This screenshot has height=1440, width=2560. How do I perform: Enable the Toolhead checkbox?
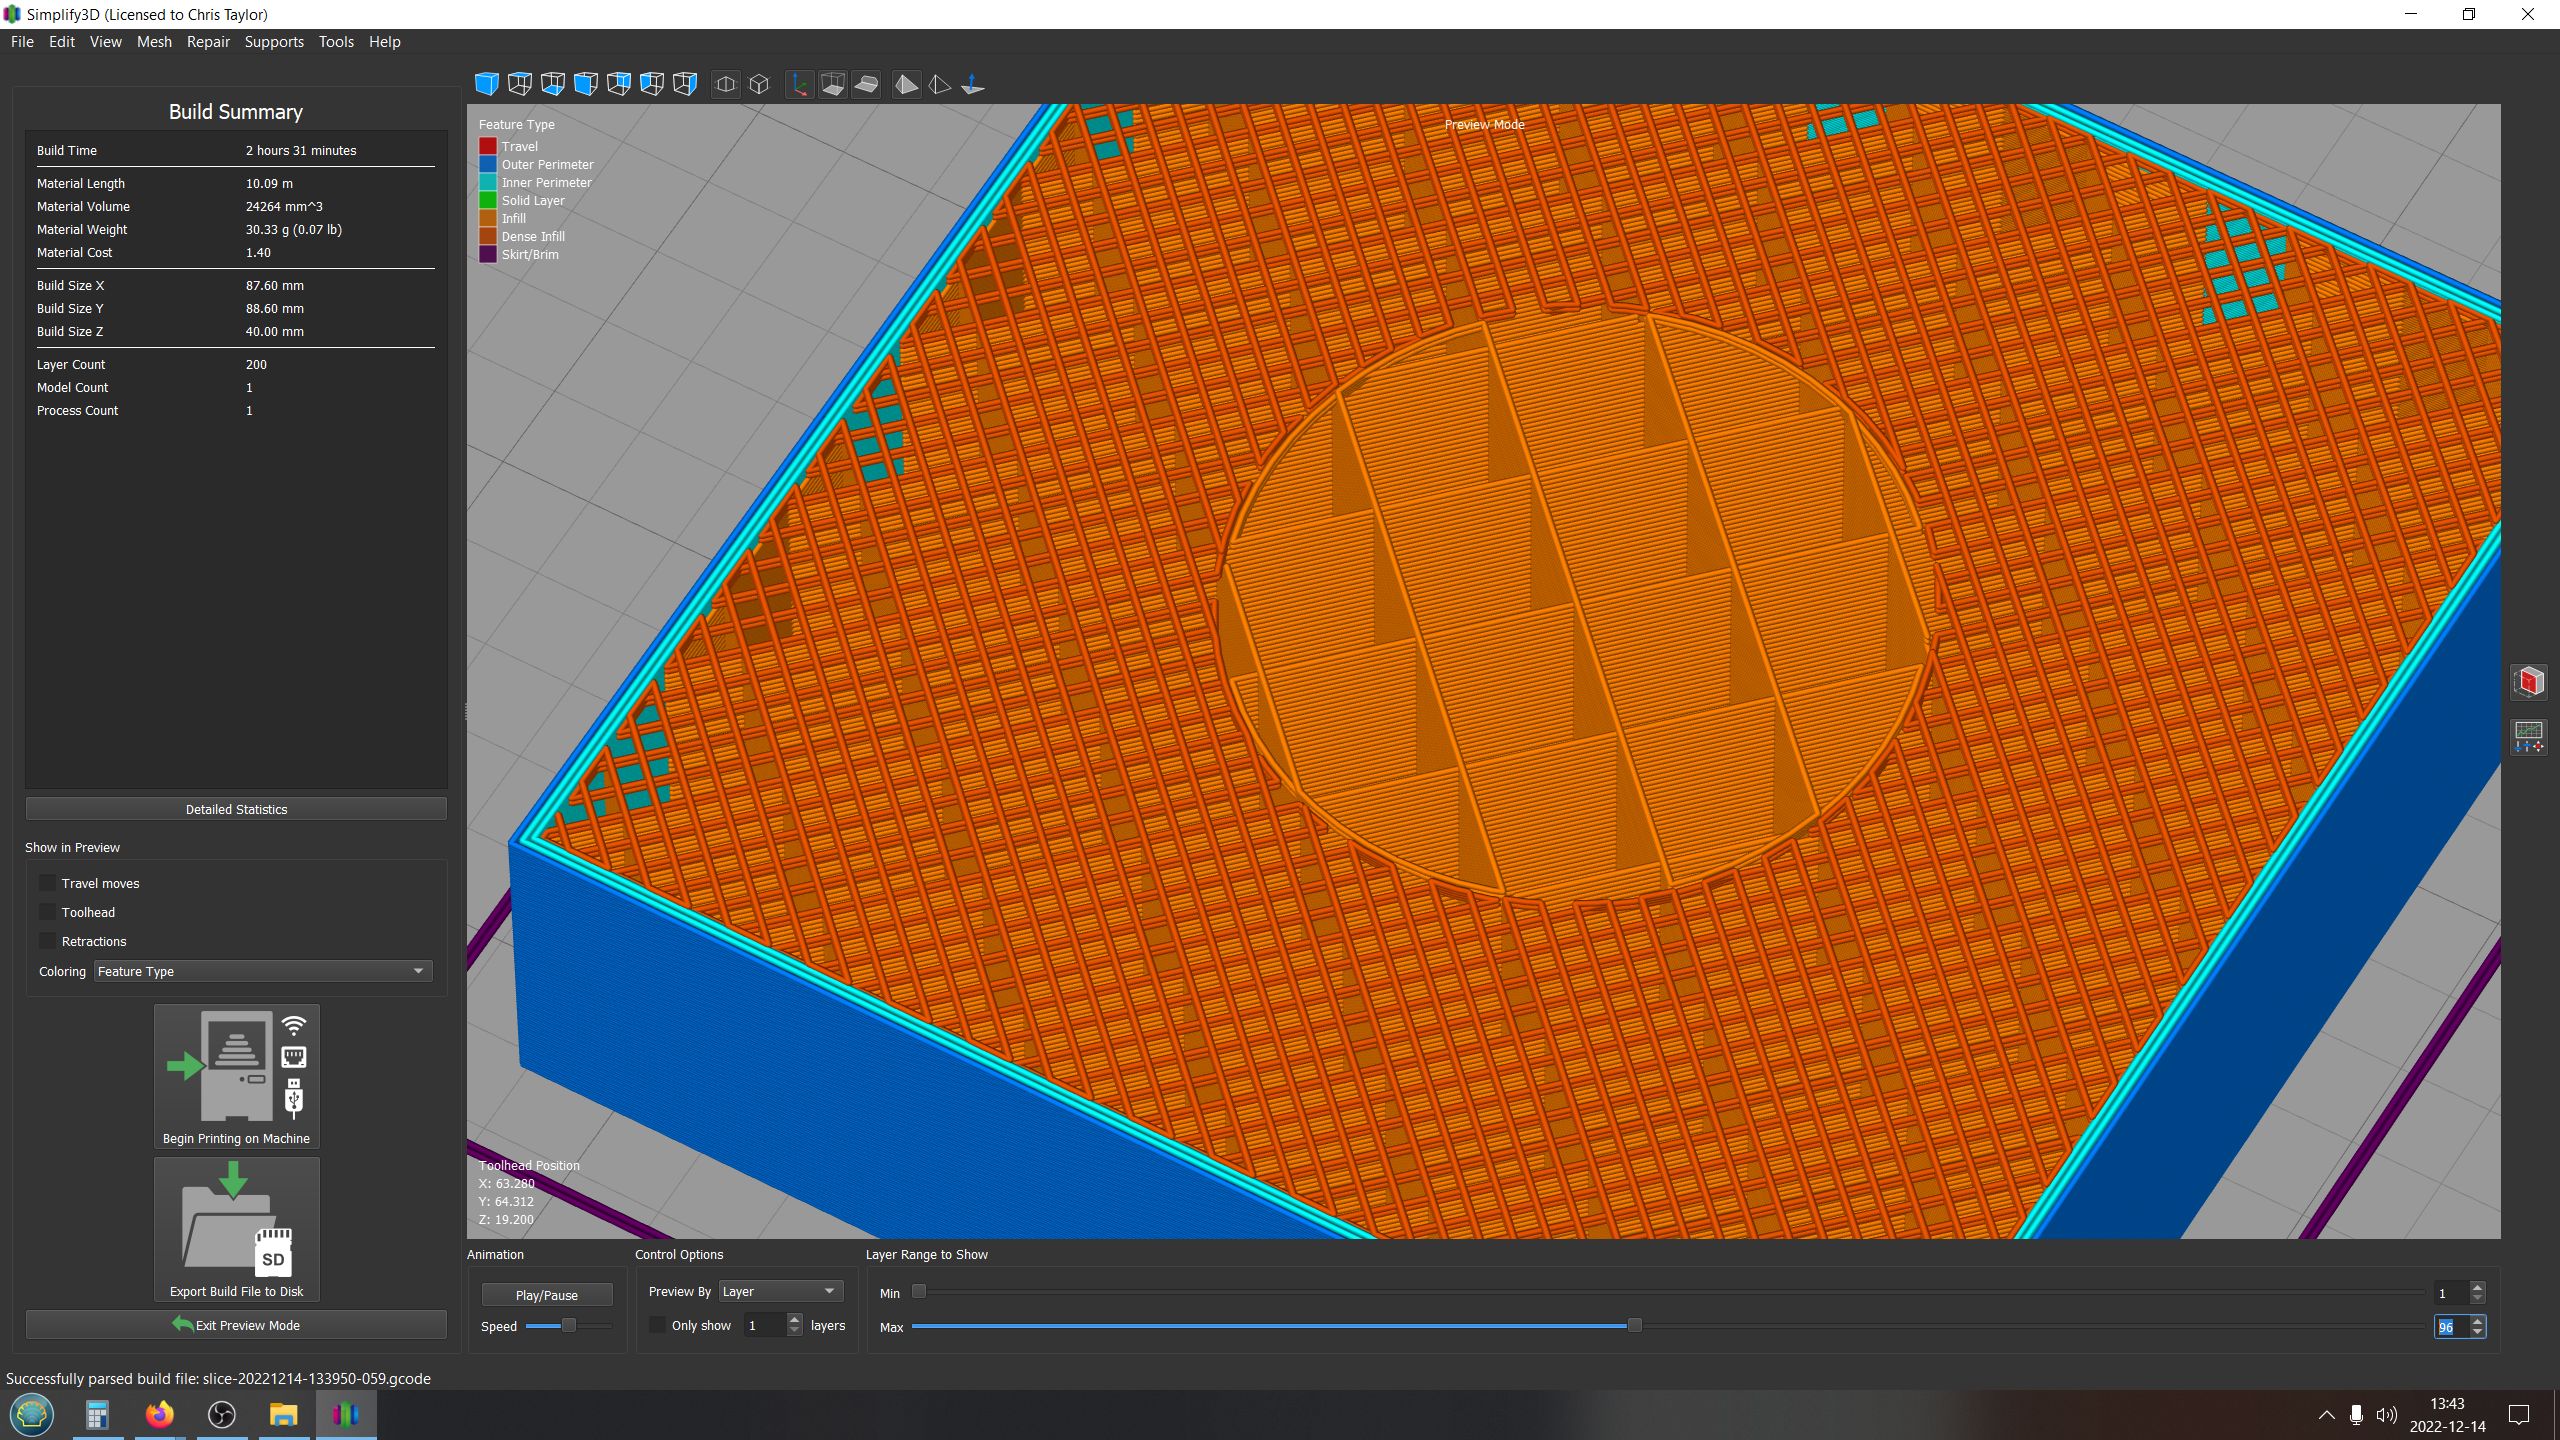tap(47, 912)
